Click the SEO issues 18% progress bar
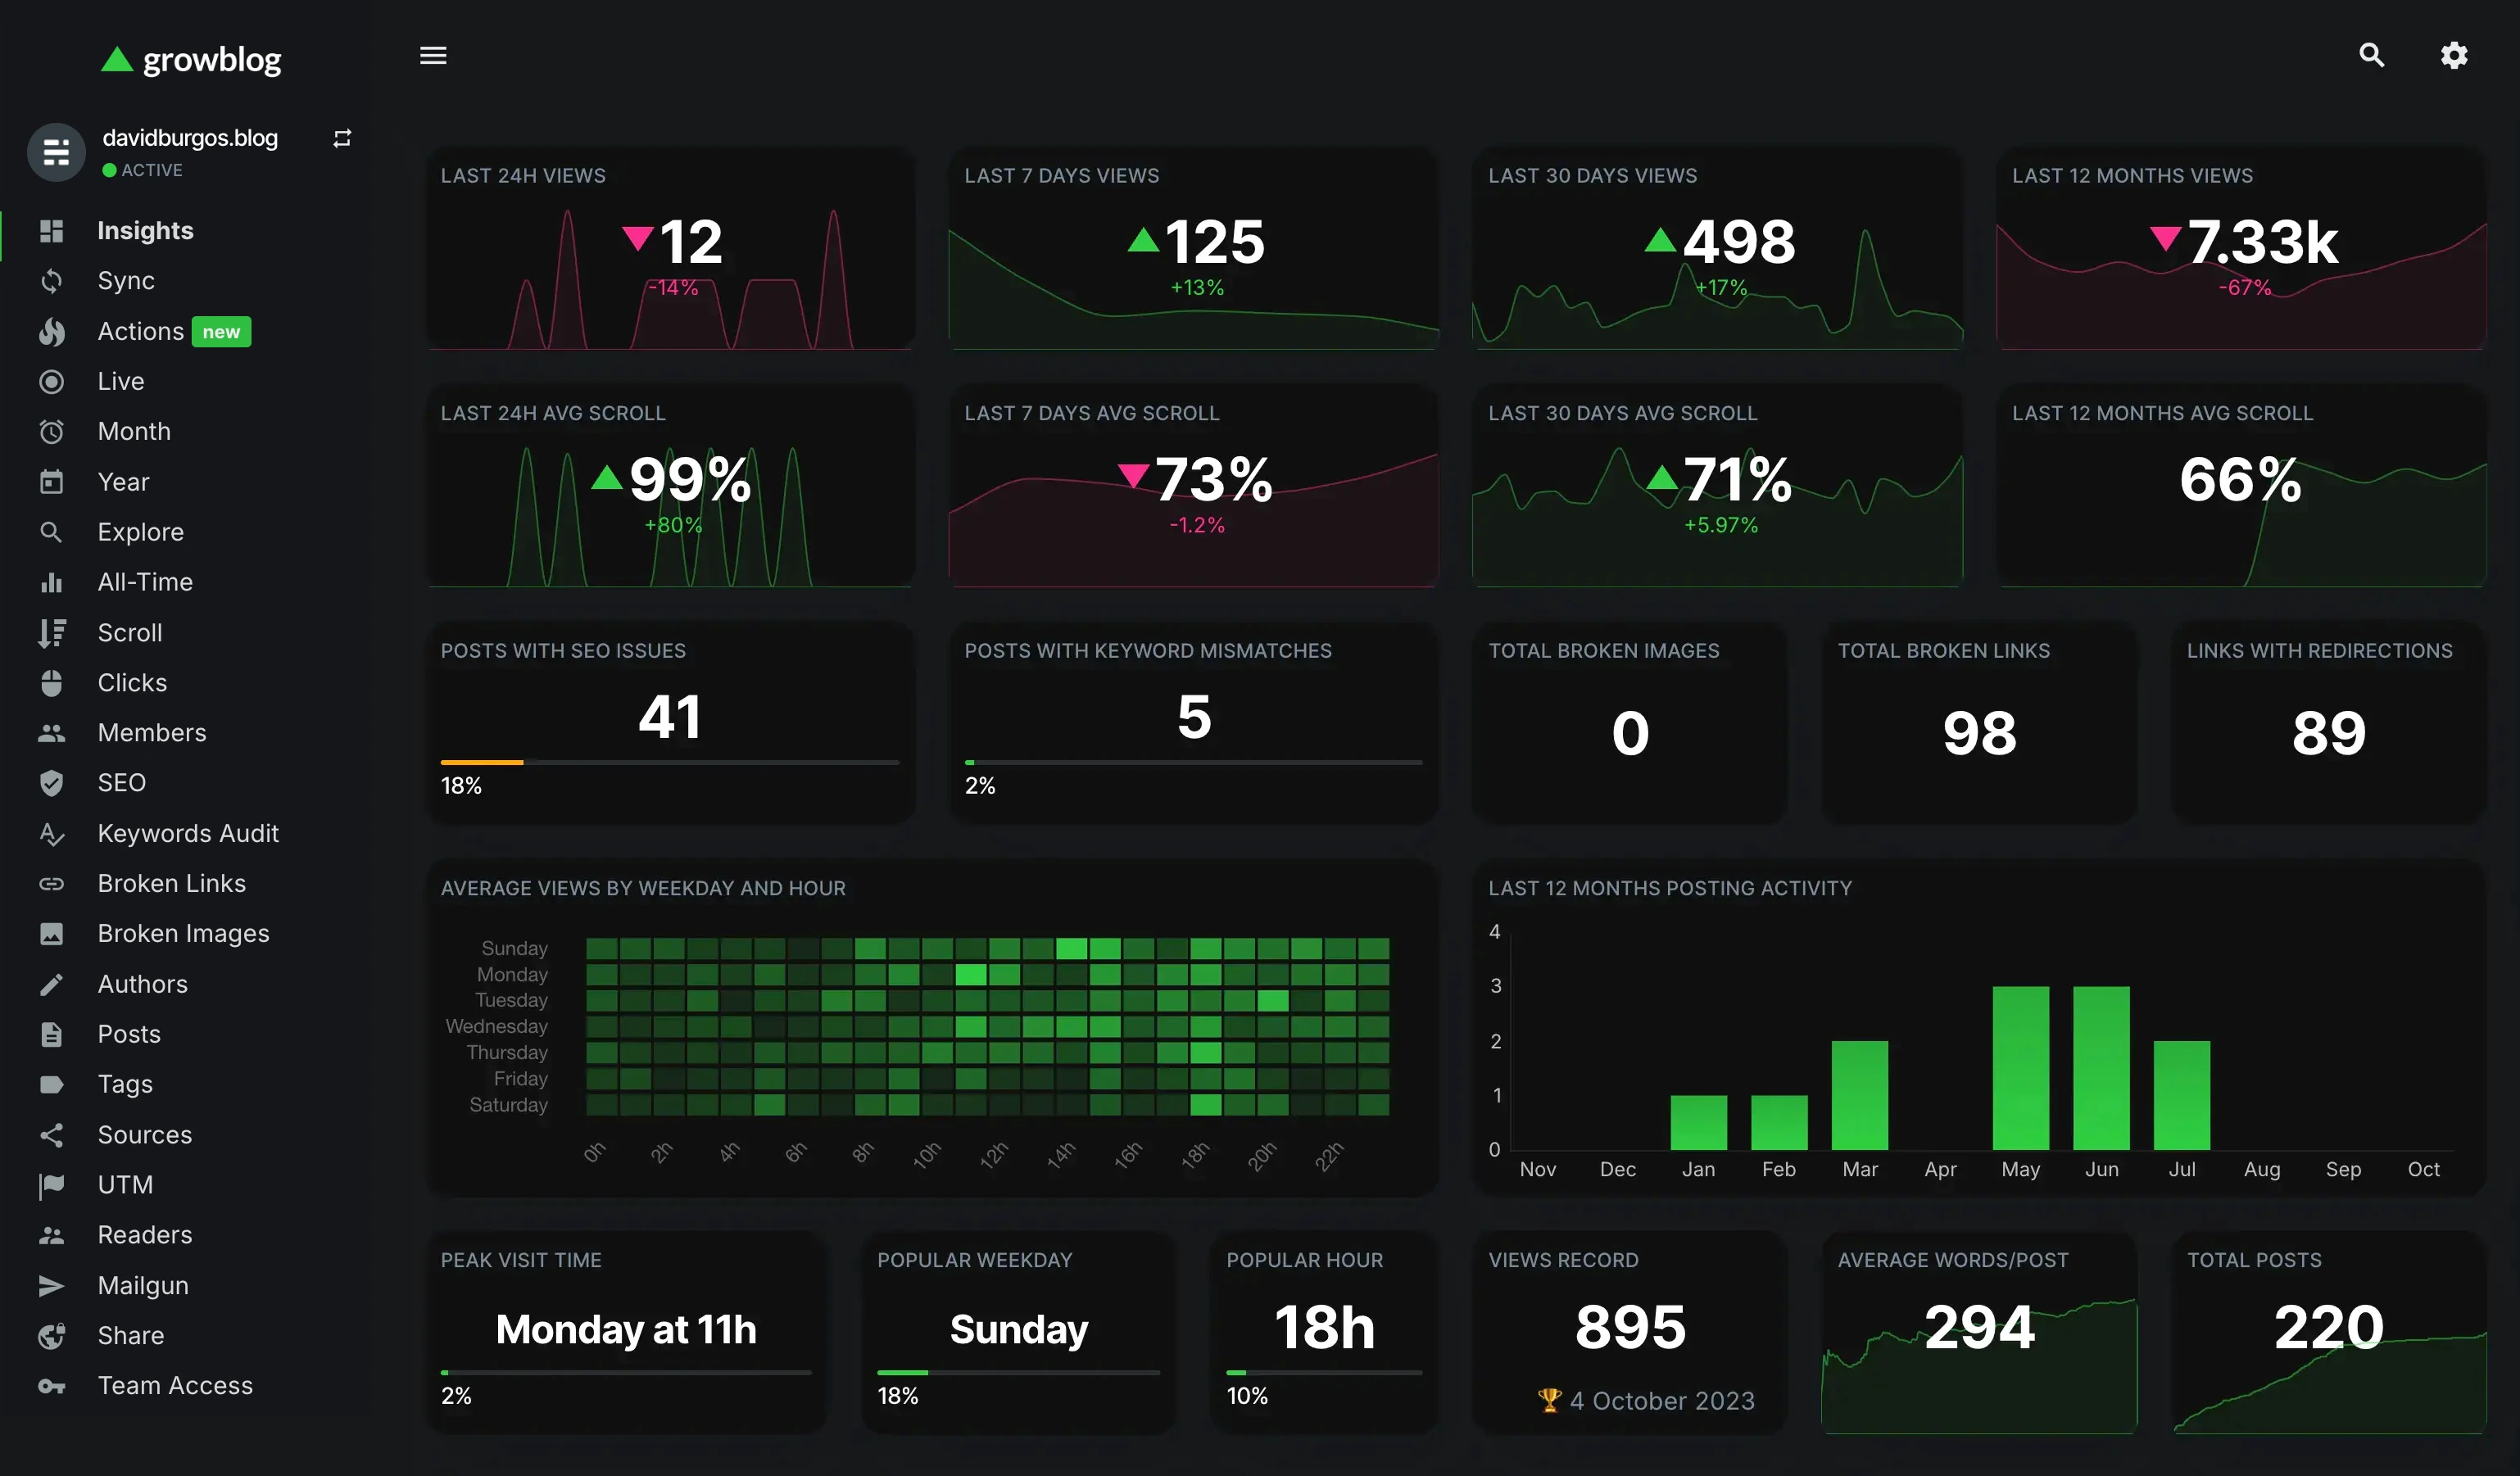Image resolution: width=2520 pixels, height=1476 pixels. click(x=670, y=762)
